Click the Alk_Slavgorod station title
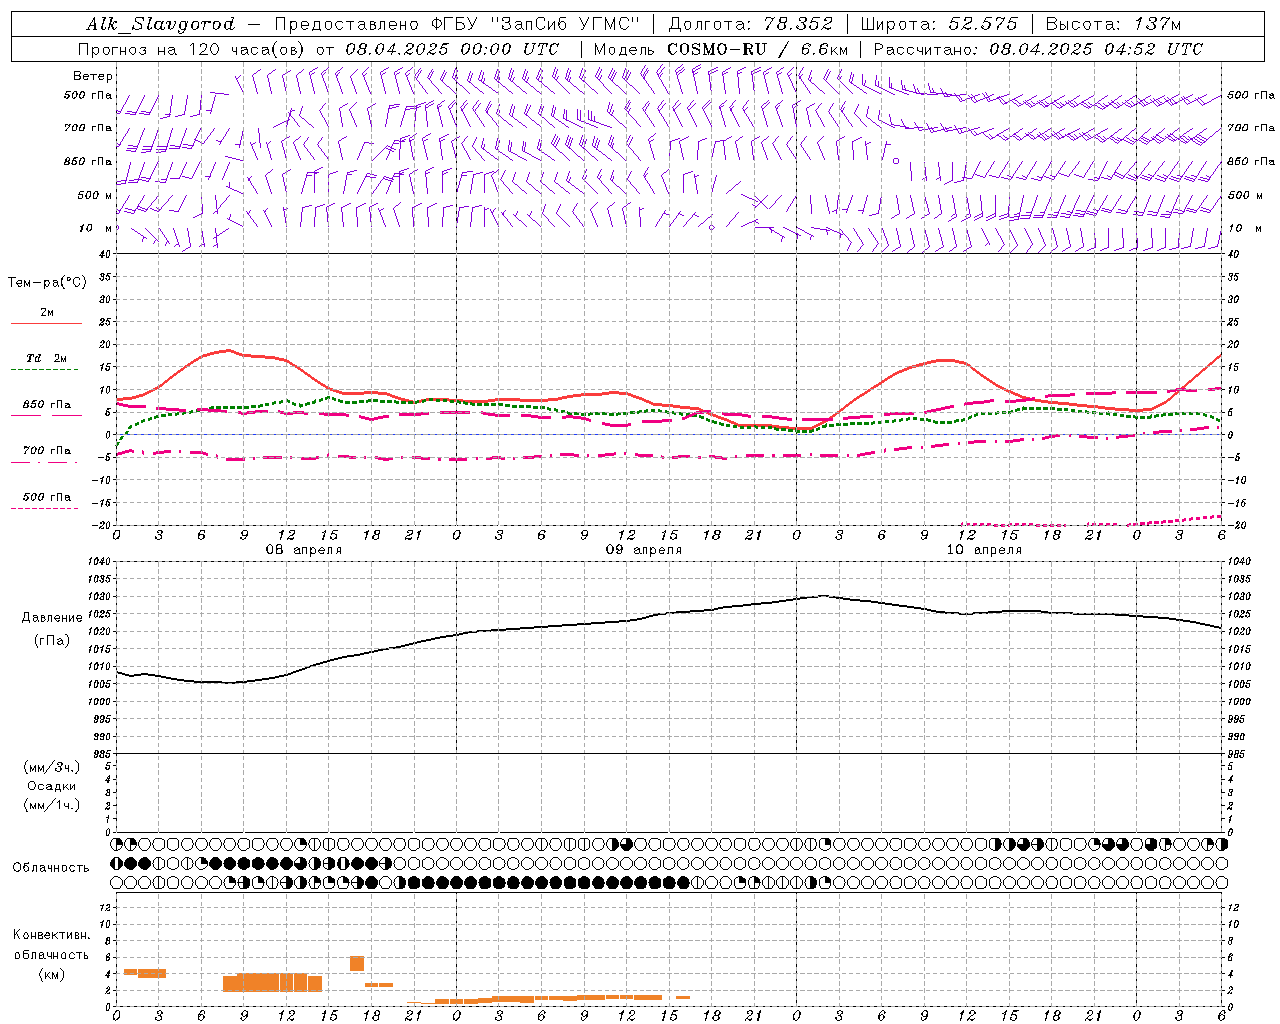The image size is (1280, 1024). (160, 24)
